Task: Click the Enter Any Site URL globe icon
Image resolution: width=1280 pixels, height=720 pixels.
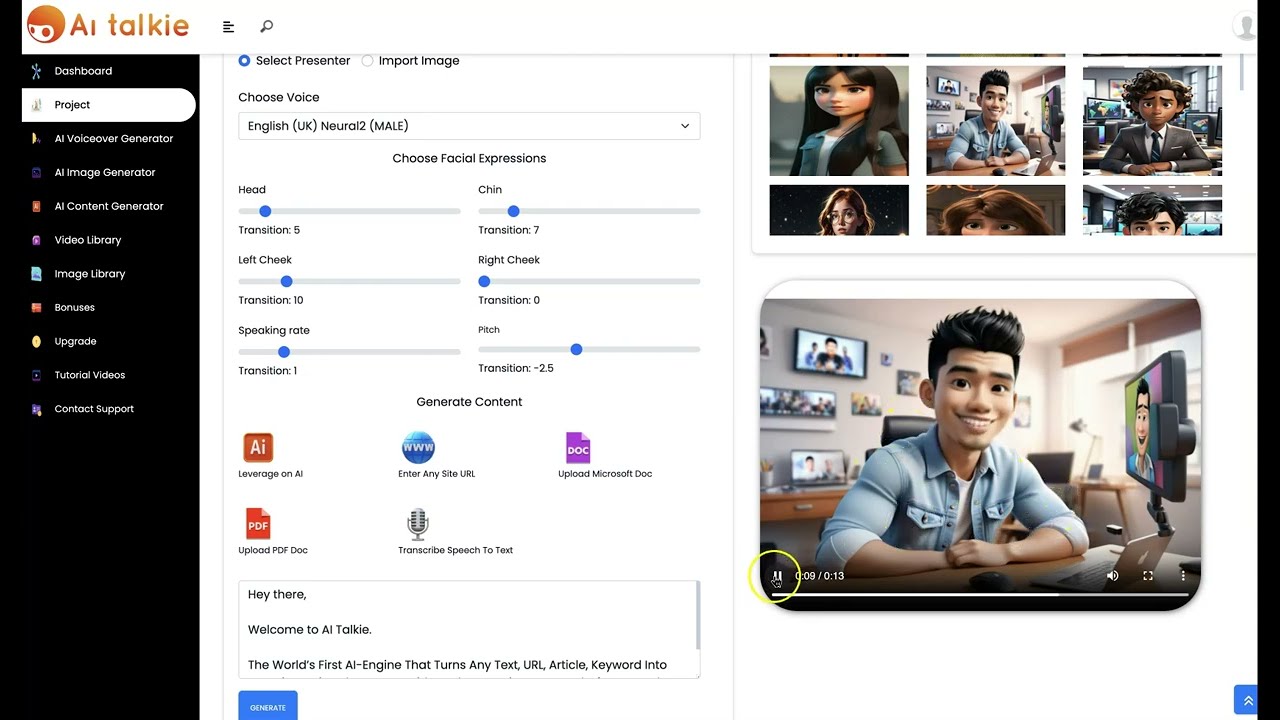Action: [418, 447]
